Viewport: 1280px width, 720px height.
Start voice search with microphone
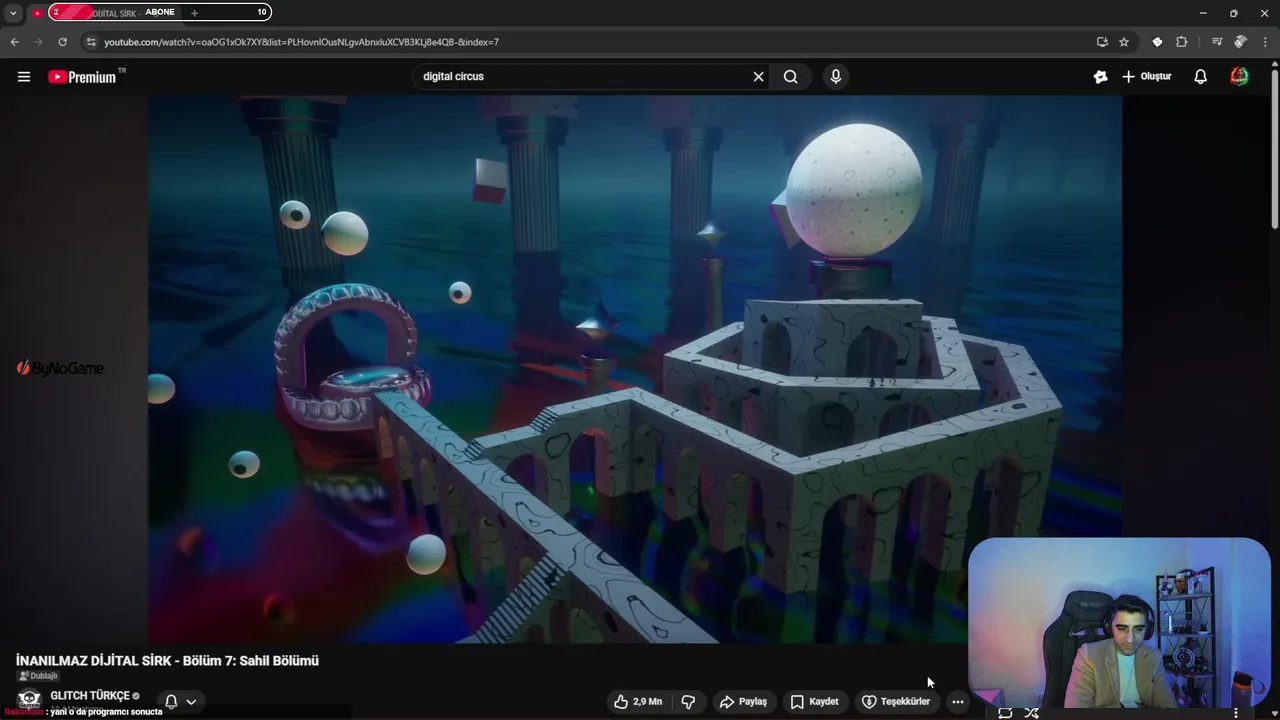tap(836, 77)
